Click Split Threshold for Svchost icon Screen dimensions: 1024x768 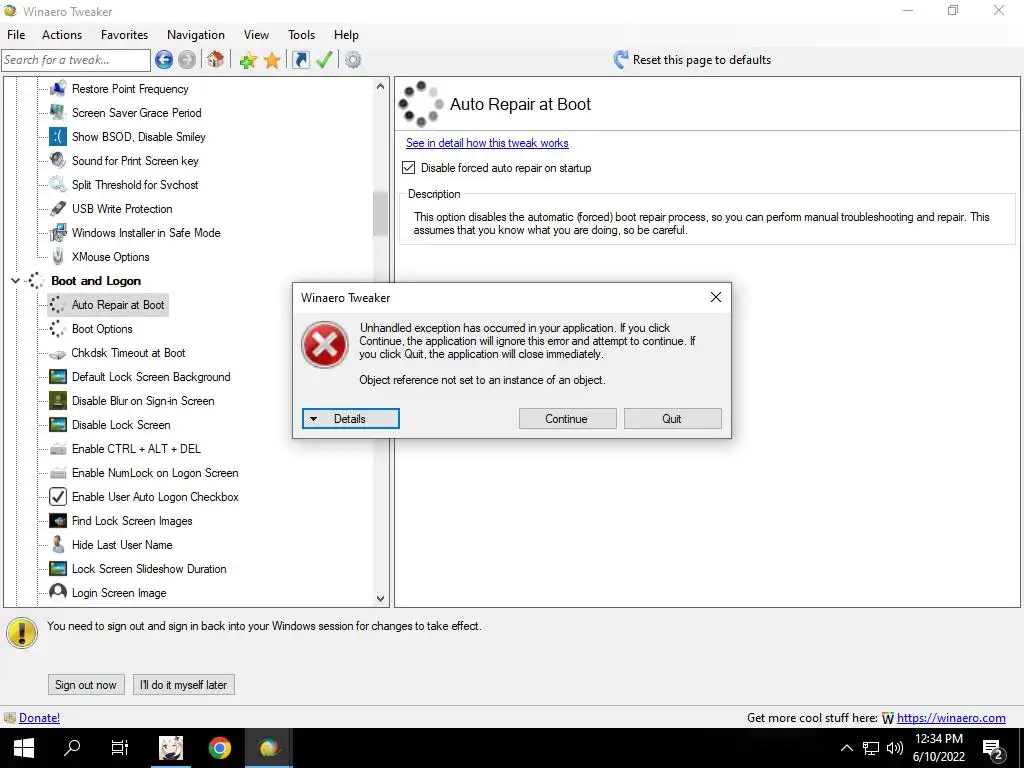[x=58, y=184]
